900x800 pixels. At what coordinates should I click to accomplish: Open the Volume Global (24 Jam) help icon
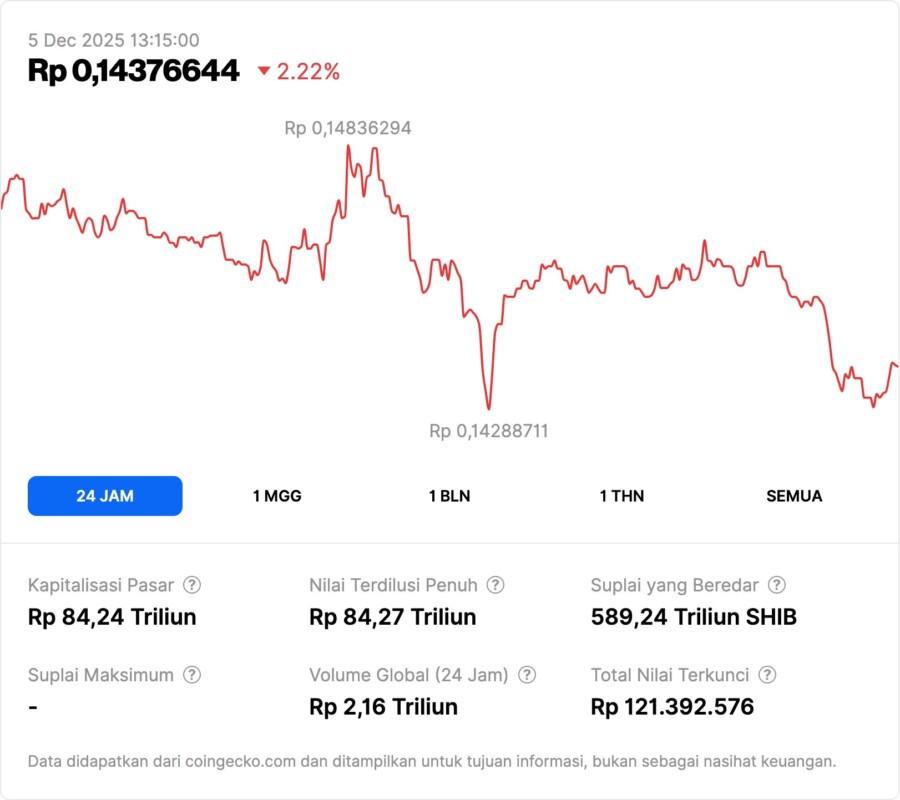coord(527,675)
